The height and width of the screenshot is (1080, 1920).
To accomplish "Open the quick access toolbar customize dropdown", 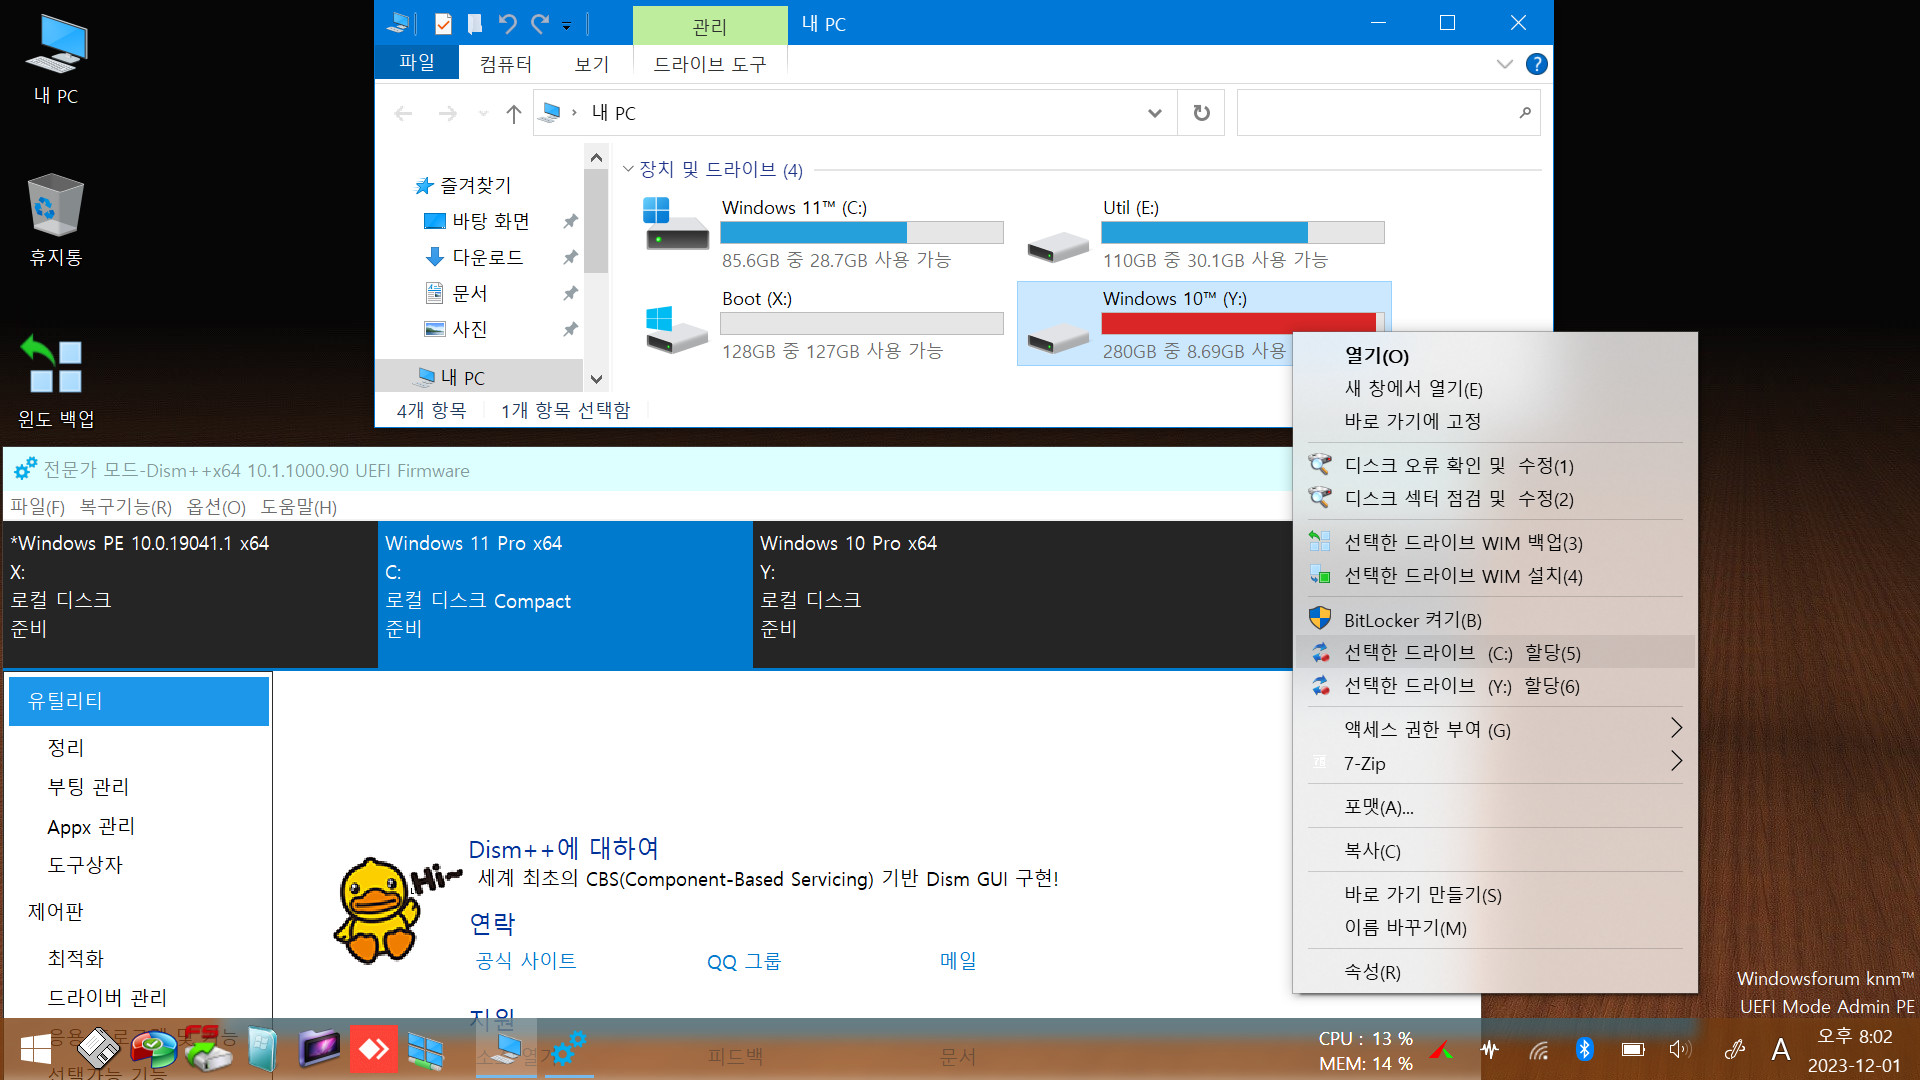I will pos(566,25).
